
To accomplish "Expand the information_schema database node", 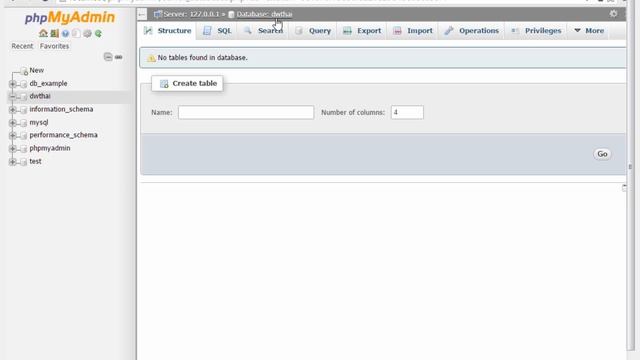I will (x=12, y=109).
